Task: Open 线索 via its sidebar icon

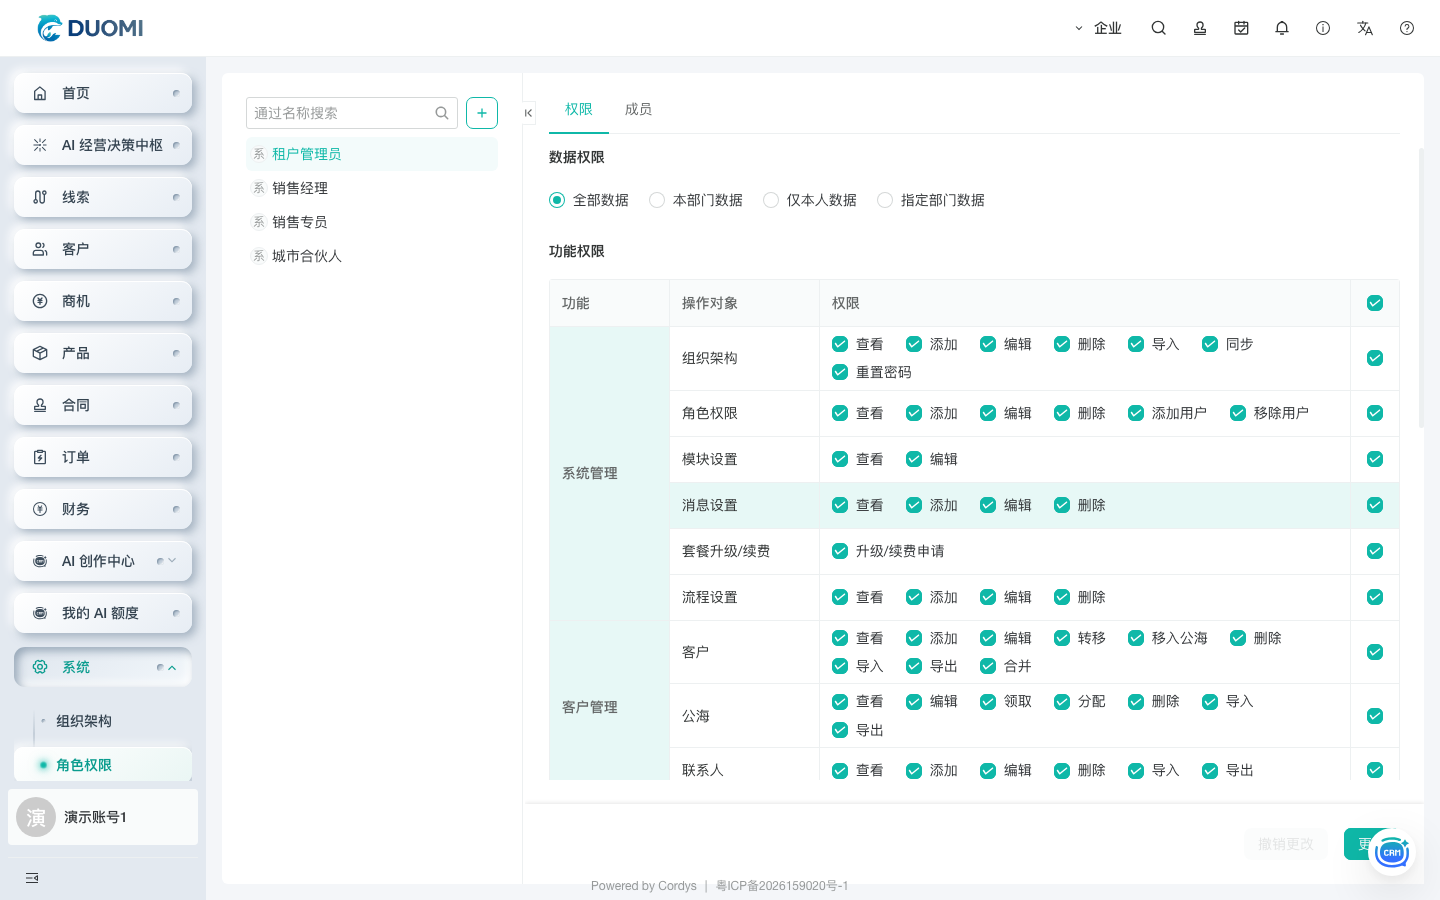Action: [x=40, y=197]
